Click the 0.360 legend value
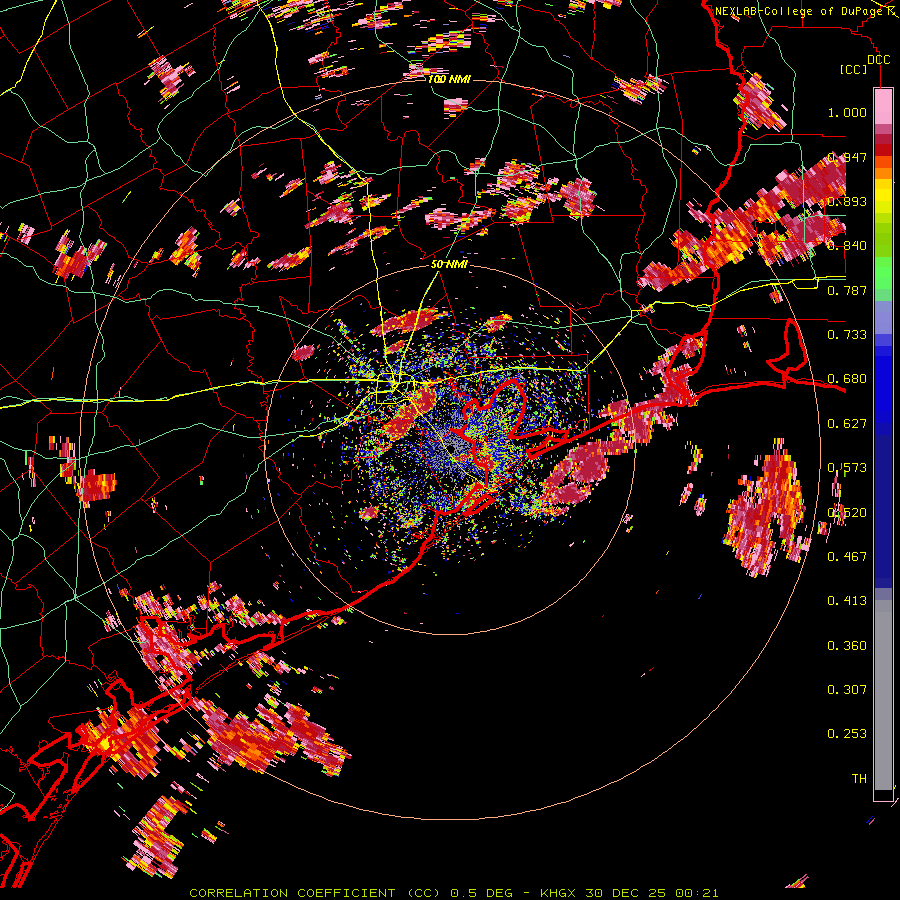This screenshot has height=900, width=900. 847,646
